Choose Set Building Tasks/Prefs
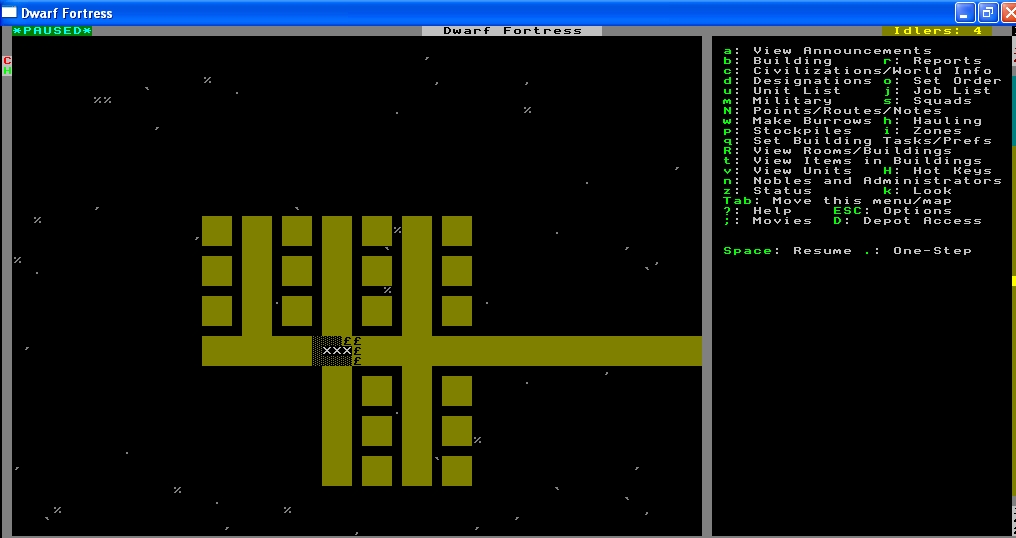Screen dimensions: 1016x538 tap(857, 141)
